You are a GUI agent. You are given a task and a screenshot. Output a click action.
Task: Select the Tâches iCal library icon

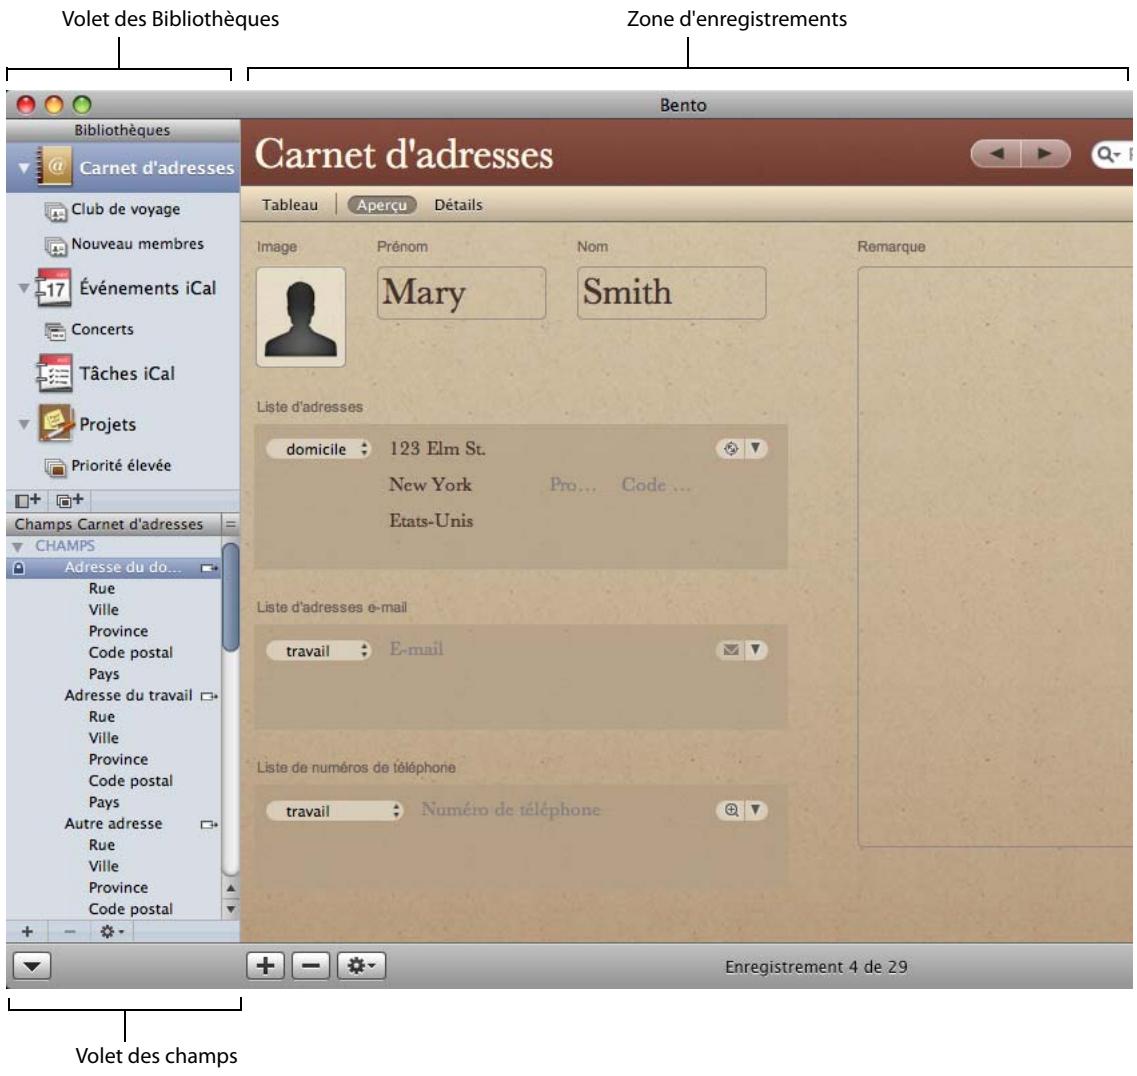coord(54,373)
